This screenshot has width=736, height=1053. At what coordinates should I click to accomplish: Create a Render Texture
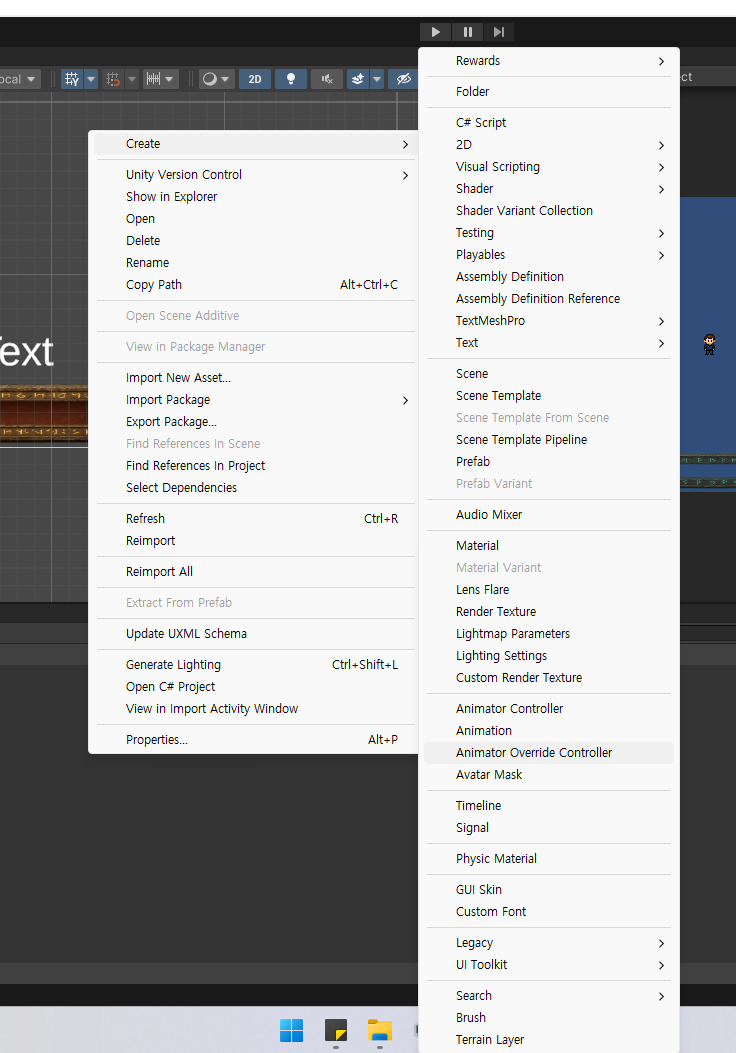pyautogui.click(x=549, y=611)
